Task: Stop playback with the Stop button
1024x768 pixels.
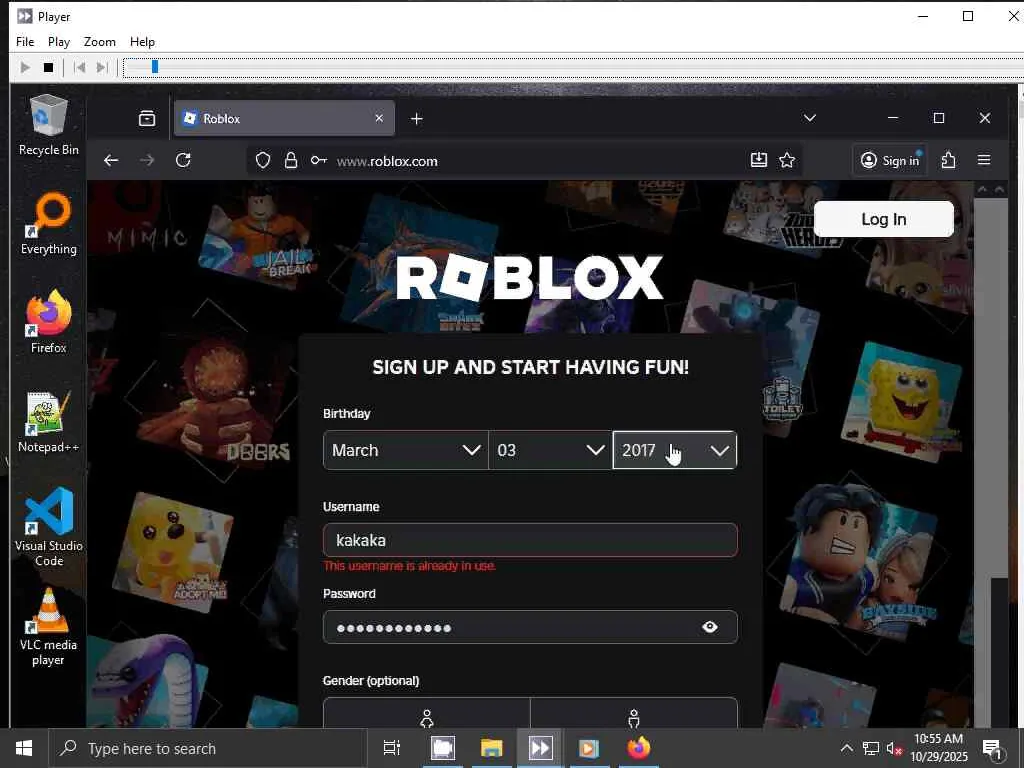Action: 48,67
